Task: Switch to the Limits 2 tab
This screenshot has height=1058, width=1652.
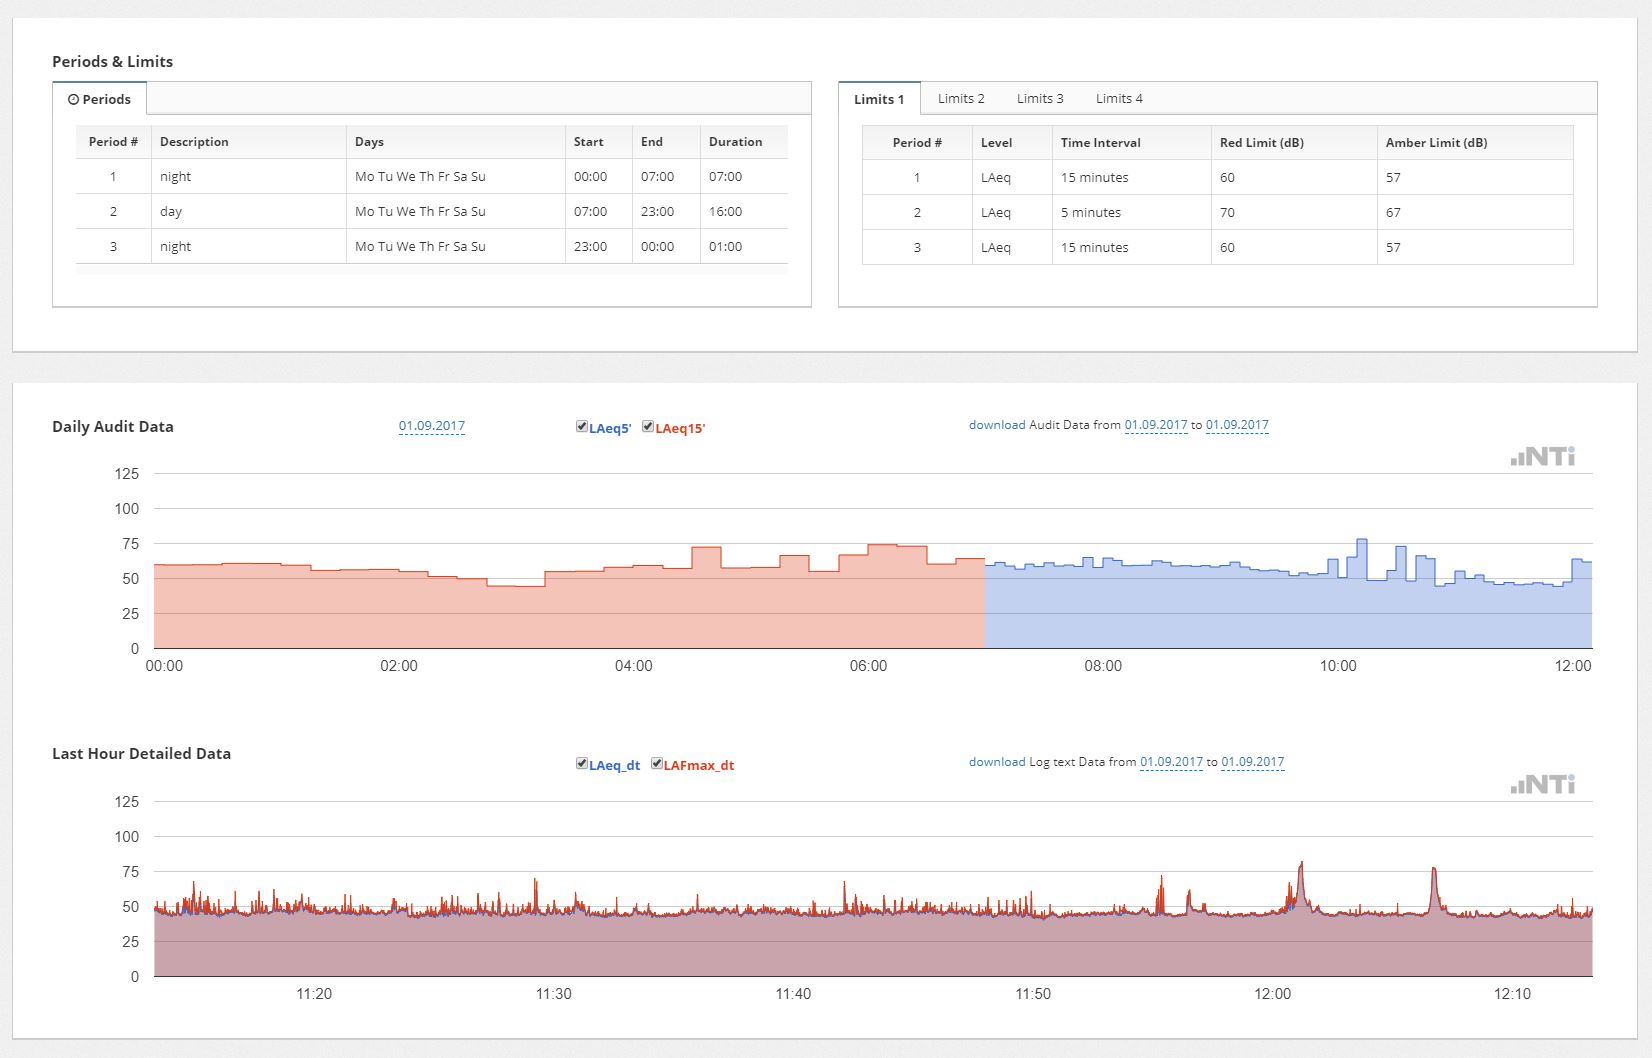Action: (961, 99)
